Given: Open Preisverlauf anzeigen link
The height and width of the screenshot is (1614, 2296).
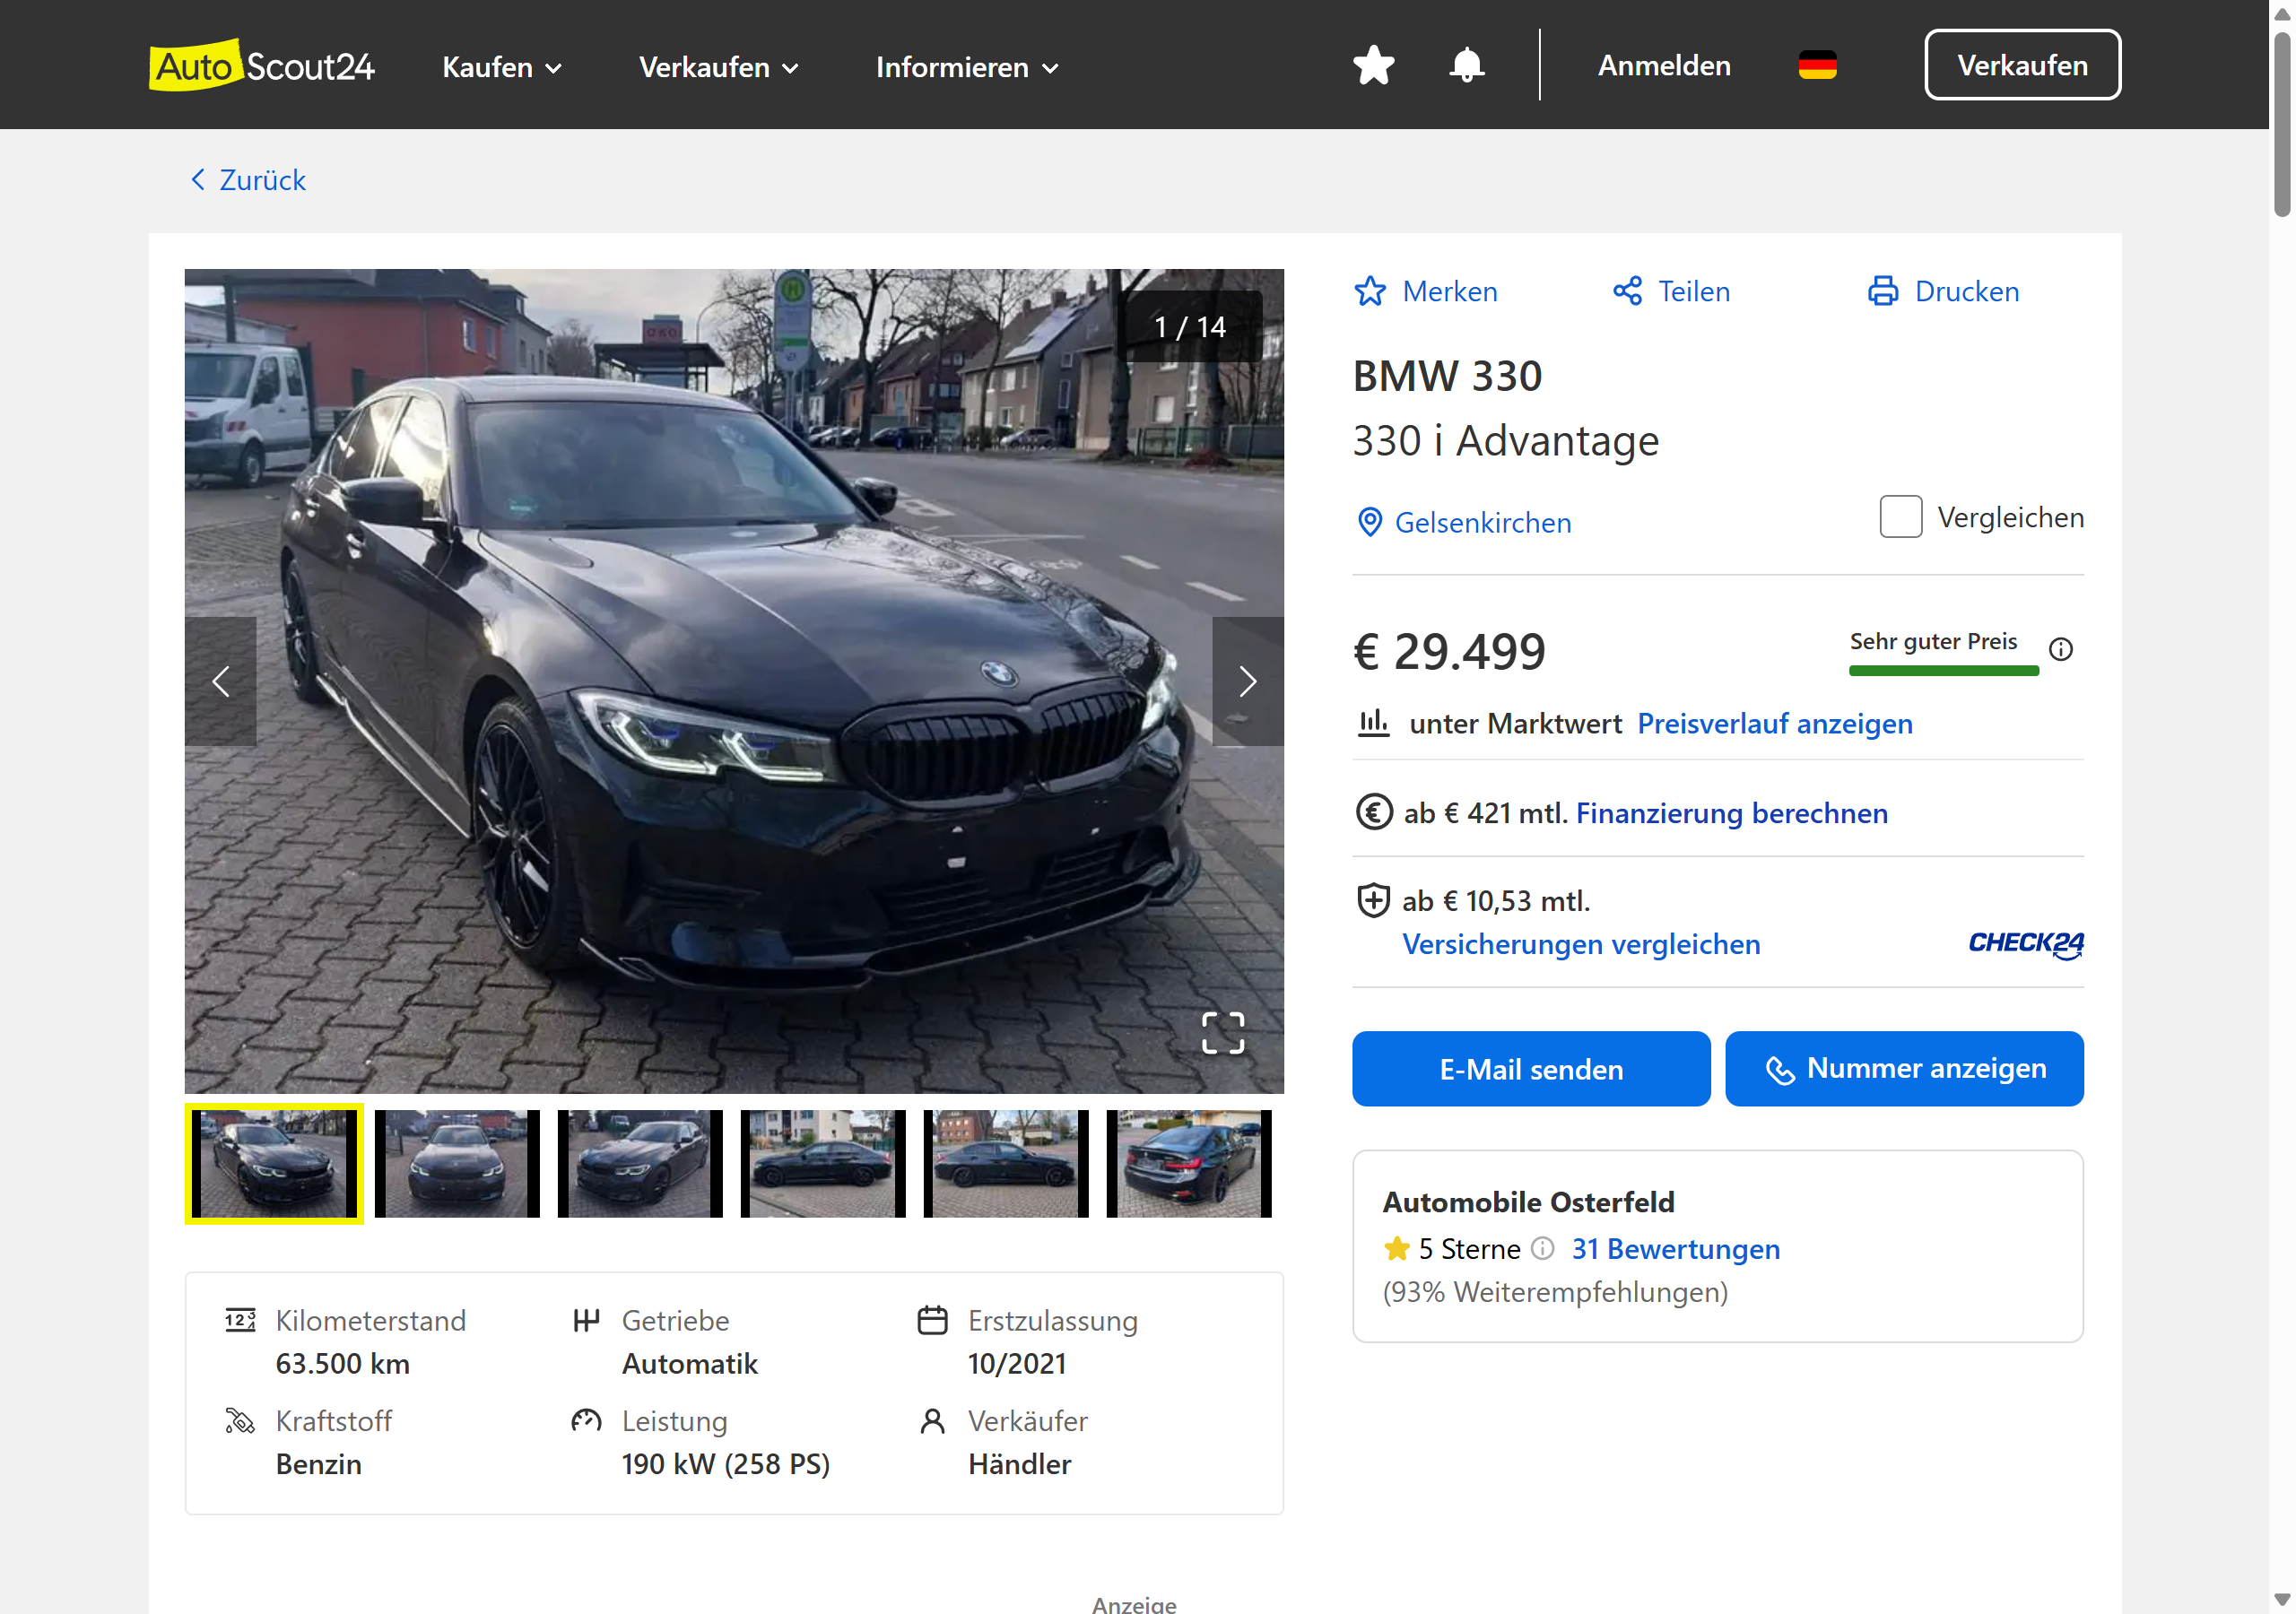Looking at the screenshot, I should (x=1774, y=723).
